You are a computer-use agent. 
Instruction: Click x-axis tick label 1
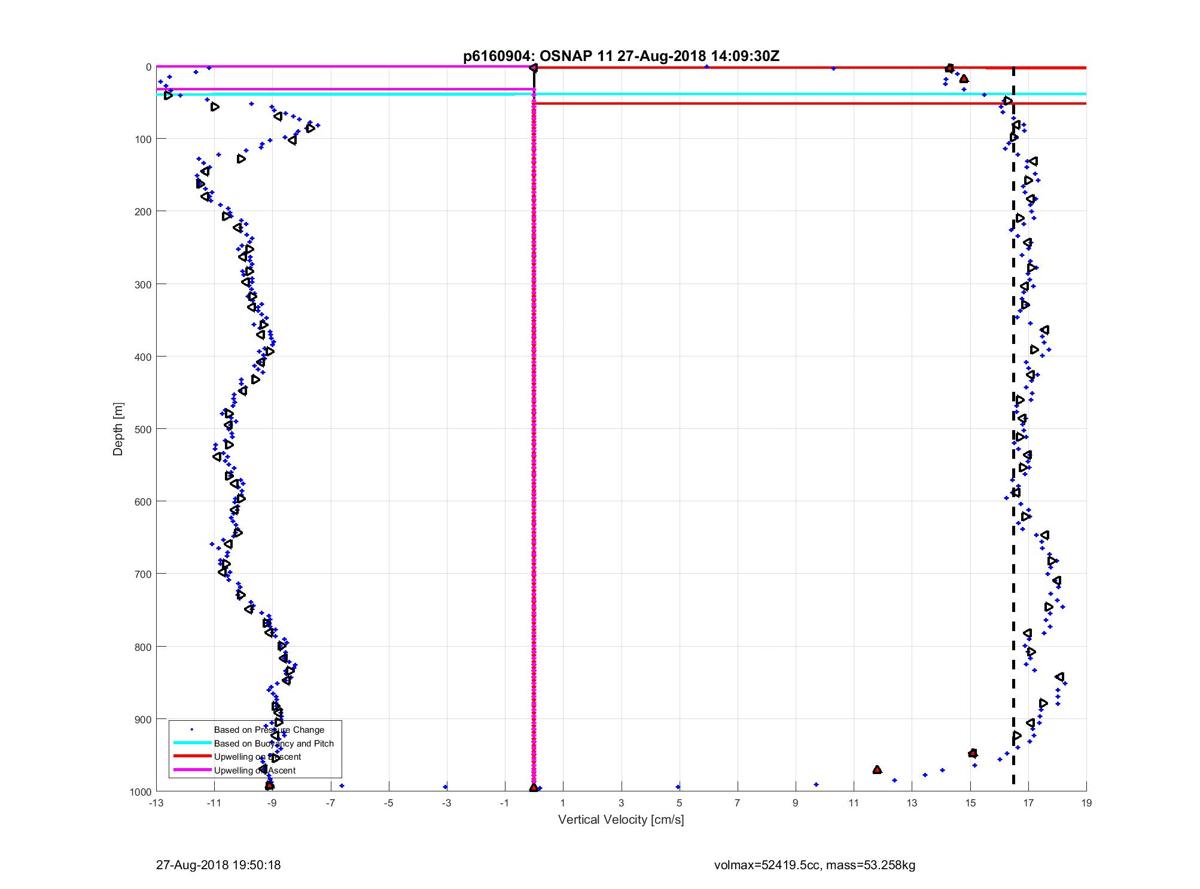tap(563, 803)
